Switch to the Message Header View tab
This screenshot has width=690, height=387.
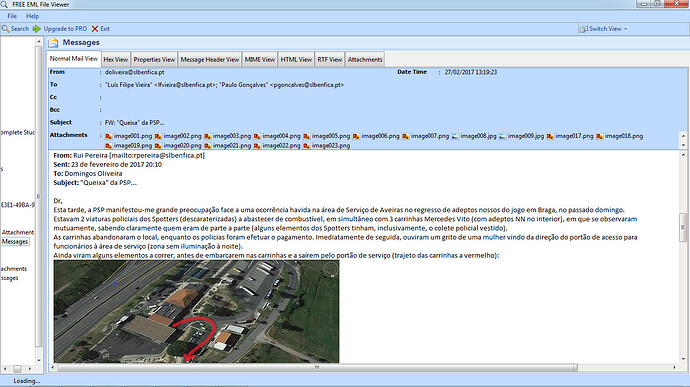pos(209,59)
